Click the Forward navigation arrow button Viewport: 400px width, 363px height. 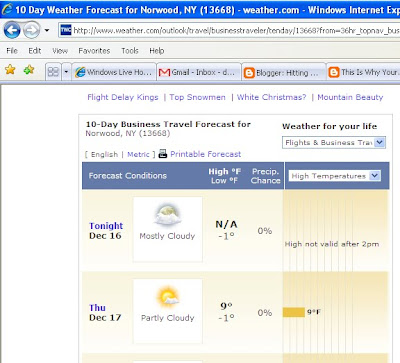tap(32, 30)
